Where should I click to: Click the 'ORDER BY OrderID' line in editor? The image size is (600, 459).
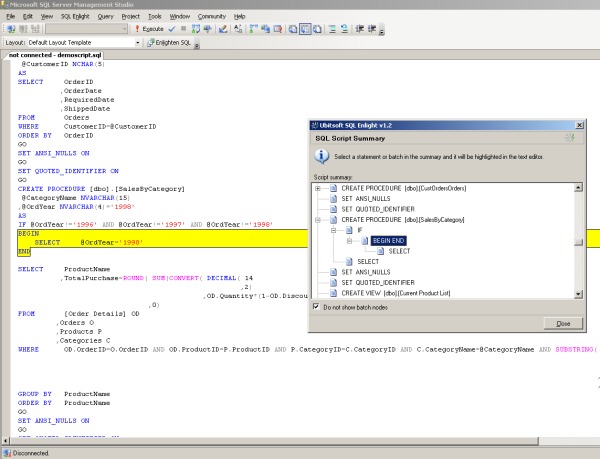click(55, 135)
